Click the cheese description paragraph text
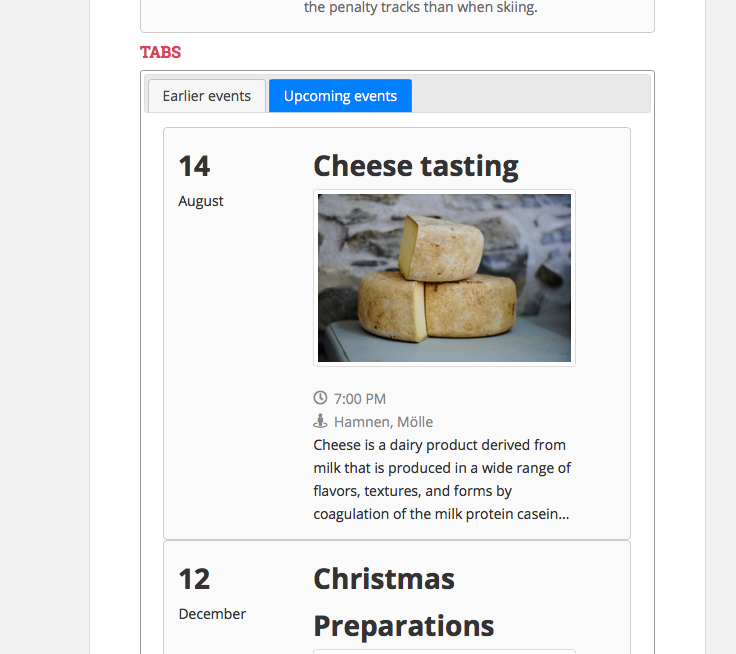The width and height of the screenshot is (736, 654). 442,479
